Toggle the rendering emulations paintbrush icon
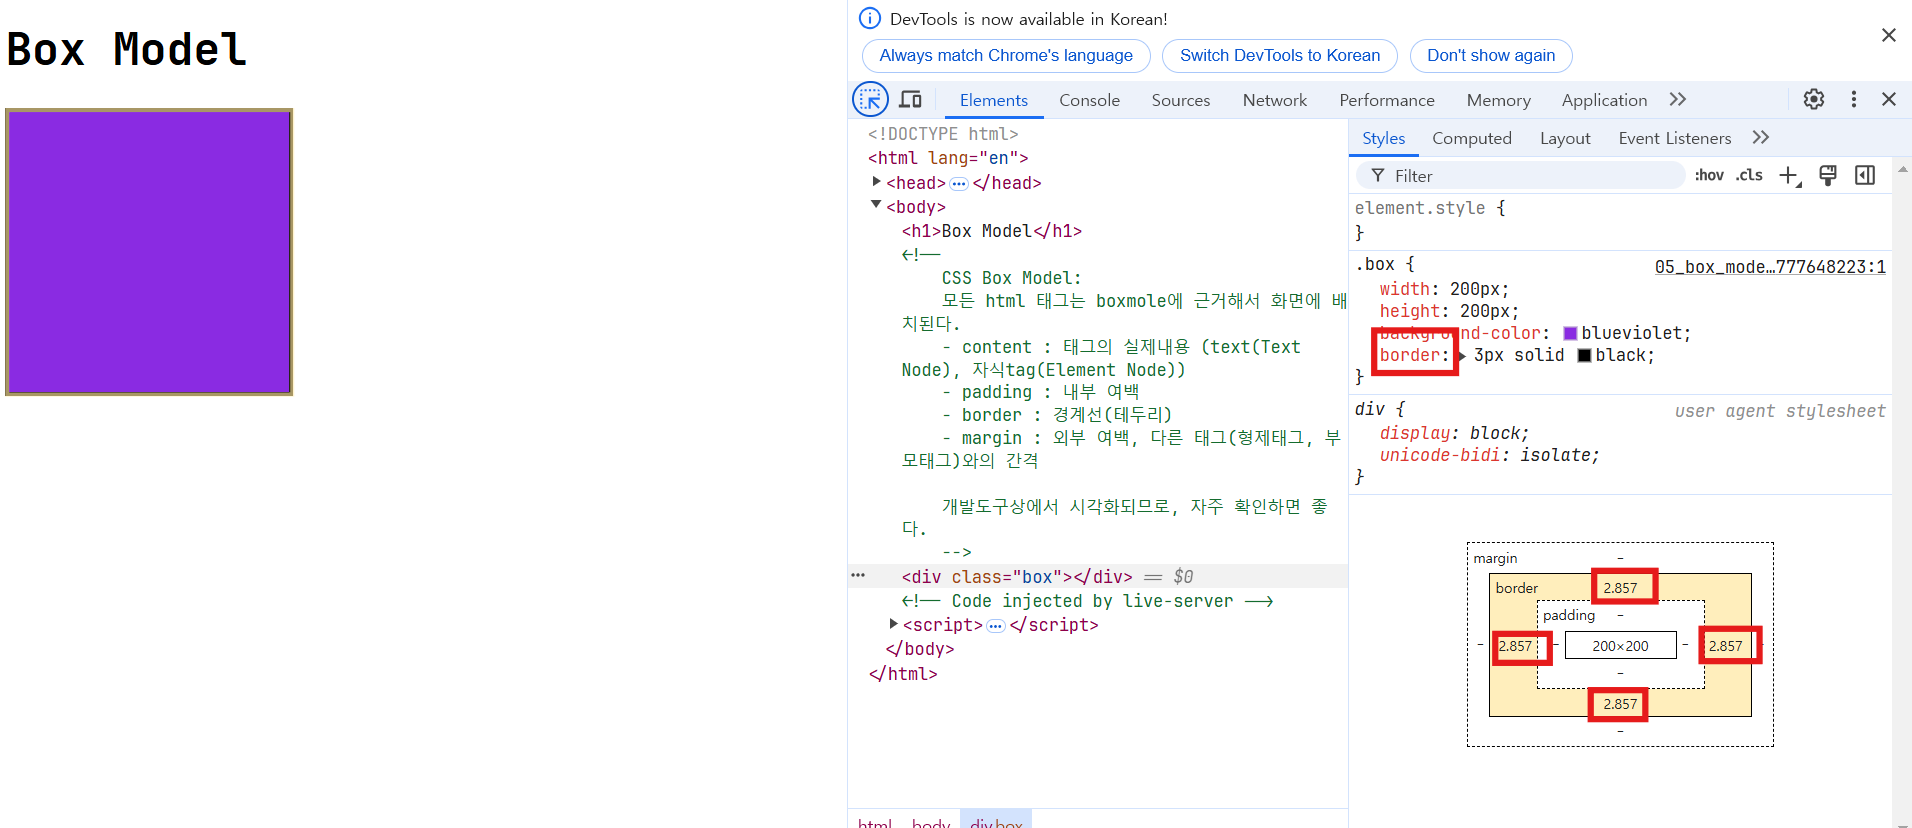1912x828 pixels. click(x=1828, y=176)
